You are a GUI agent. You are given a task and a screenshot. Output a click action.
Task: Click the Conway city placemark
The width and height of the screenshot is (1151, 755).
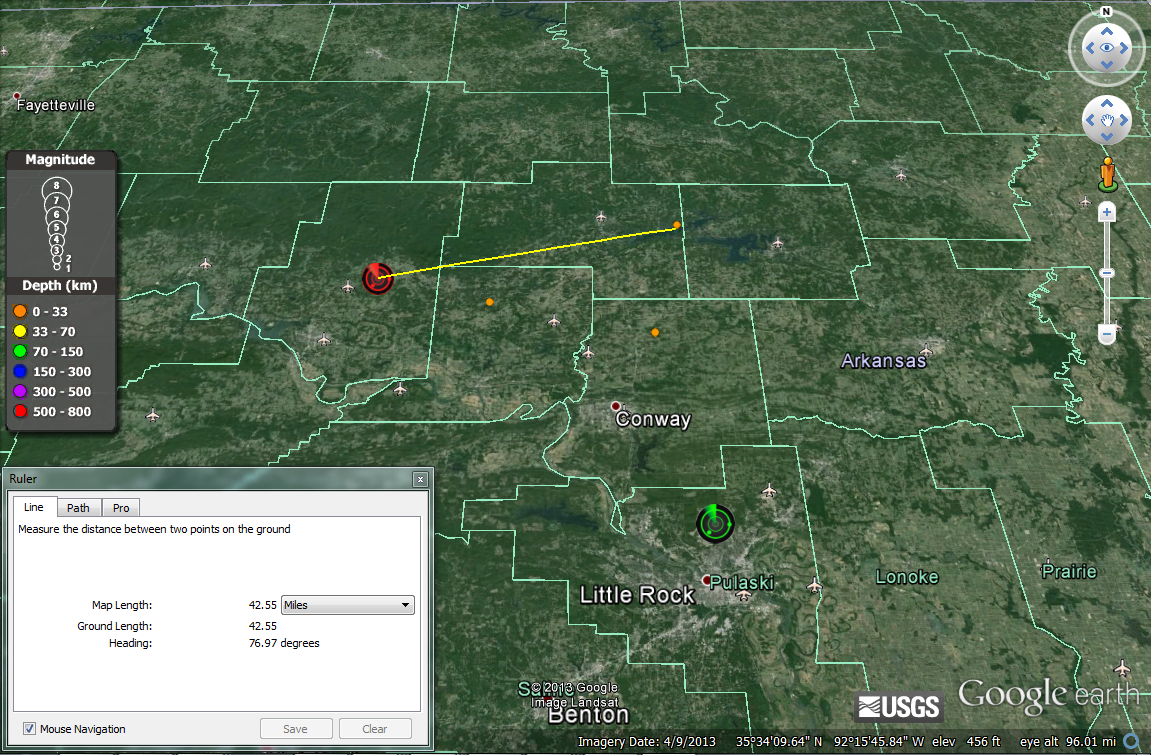pyautogui.click(x=616, y=406)
